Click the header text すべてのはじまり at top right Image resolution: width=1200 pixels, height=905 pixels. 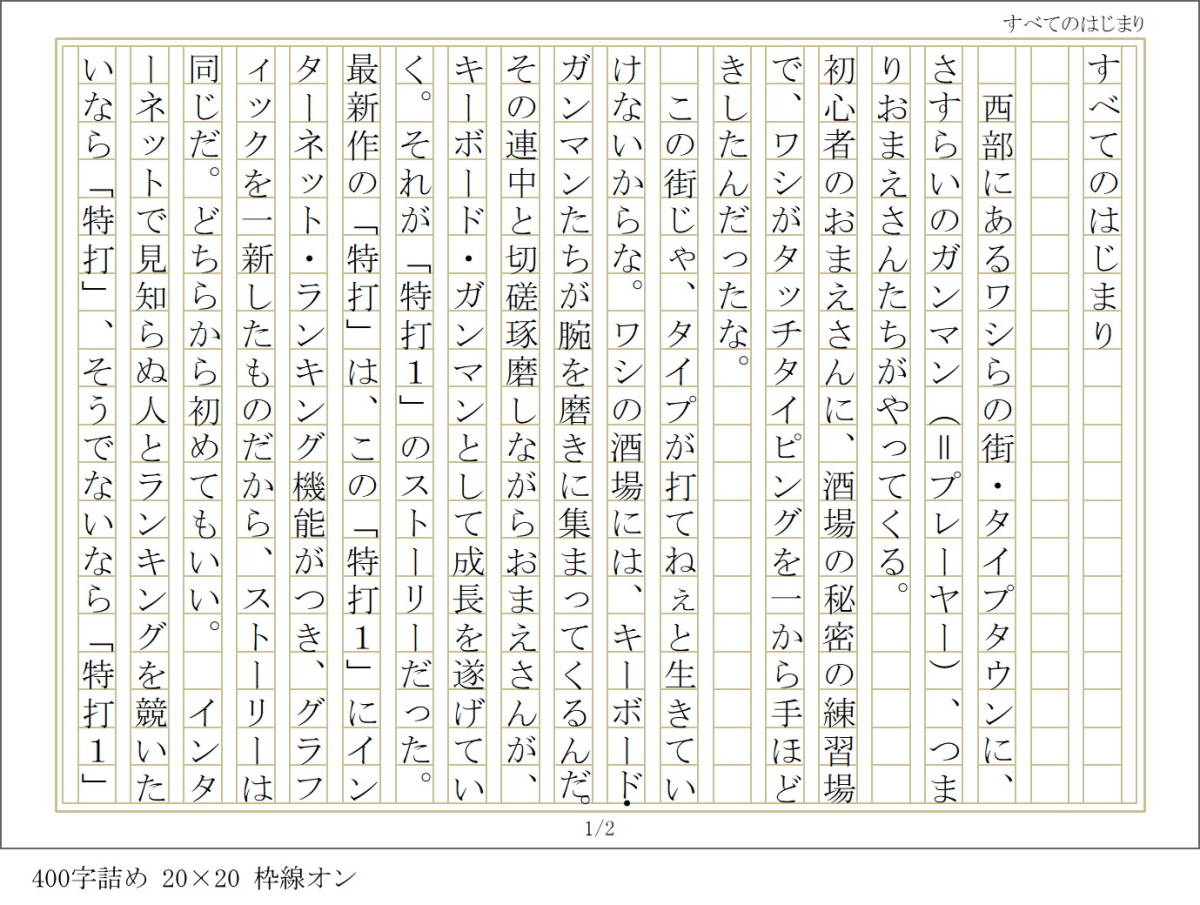click(x=1074, y=23)
